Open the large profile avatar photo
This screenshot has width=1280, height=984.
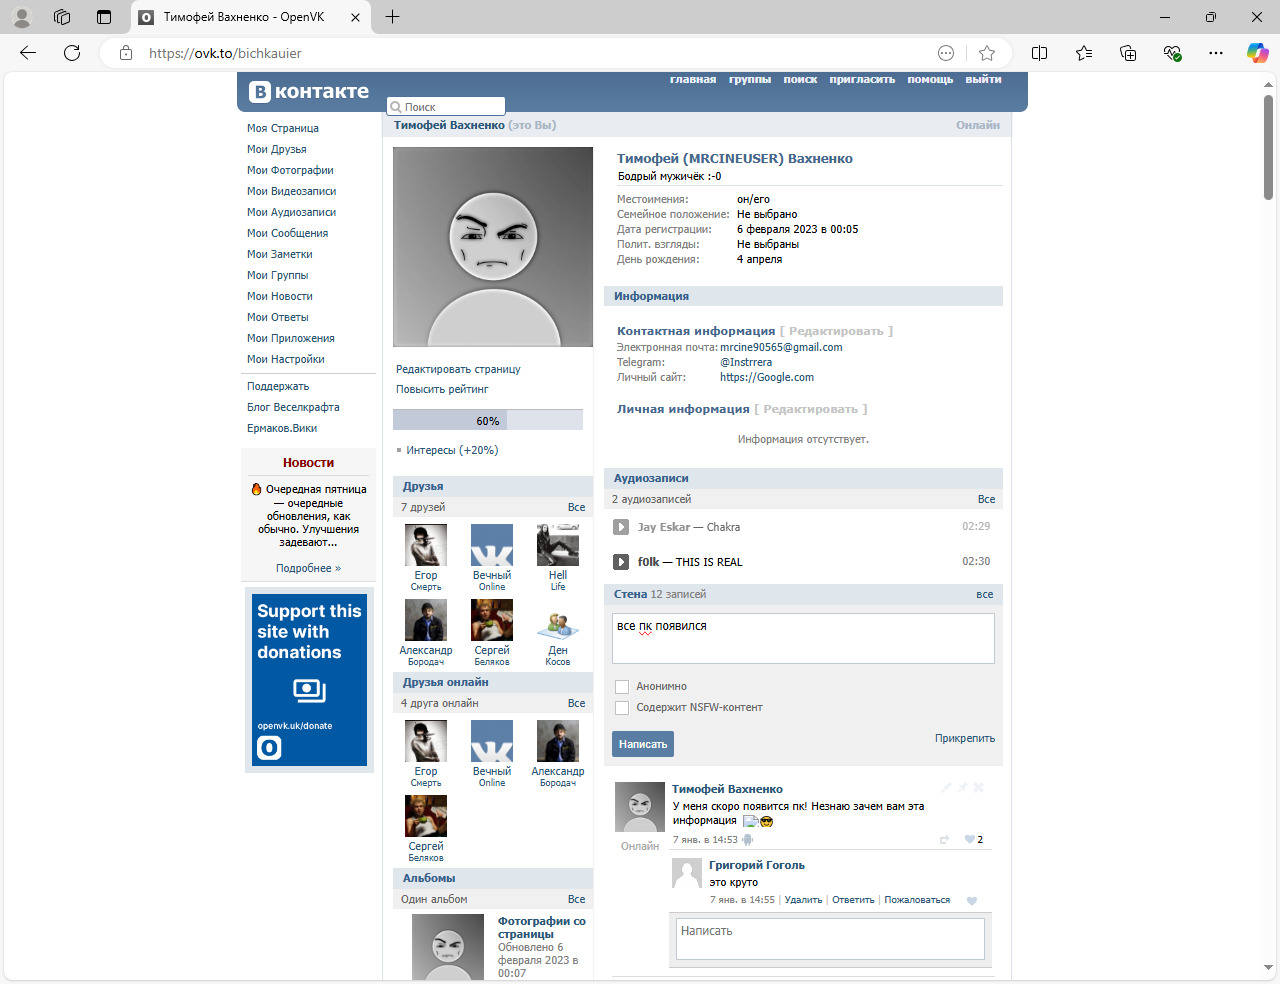click(493, 247)
